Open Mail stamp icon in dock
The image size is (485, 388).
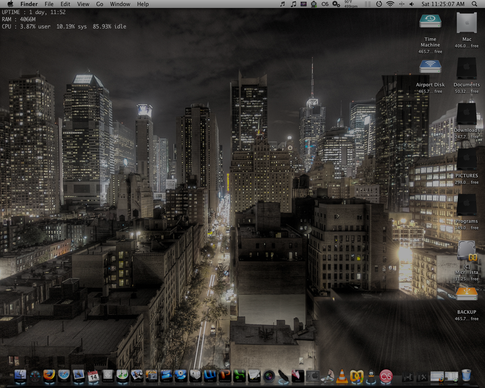pos(79,376)
